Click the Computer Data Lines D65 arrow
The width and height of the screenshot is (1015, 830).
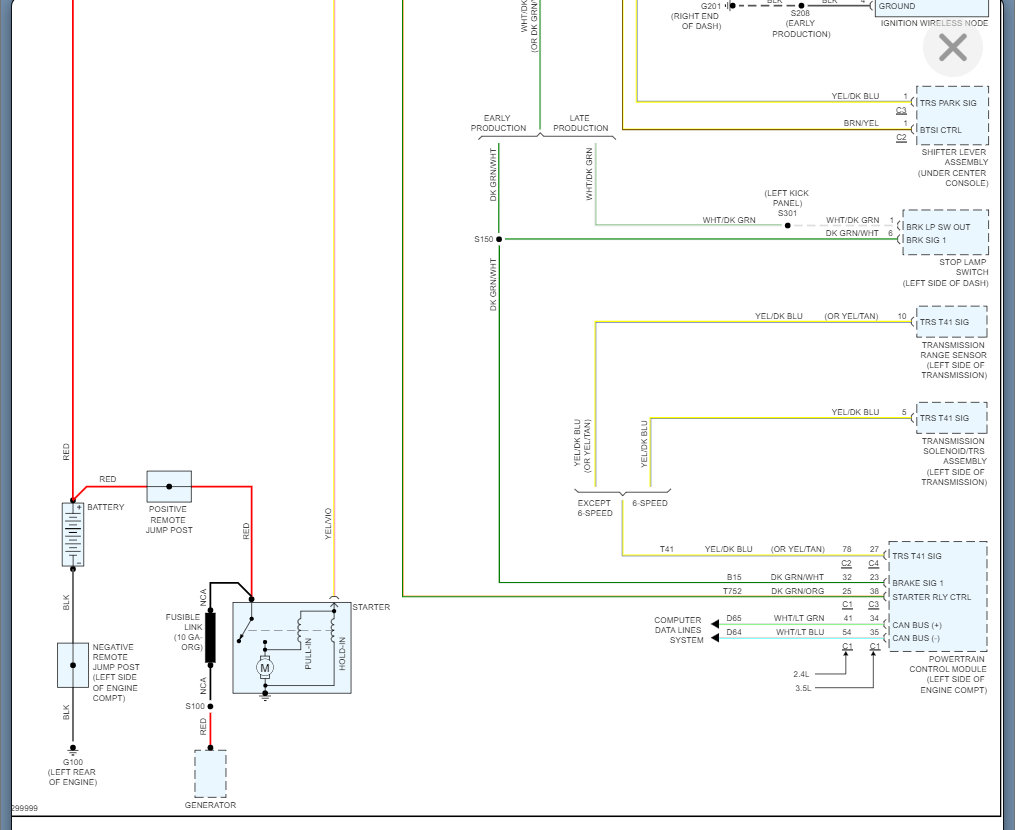(715, 624)
